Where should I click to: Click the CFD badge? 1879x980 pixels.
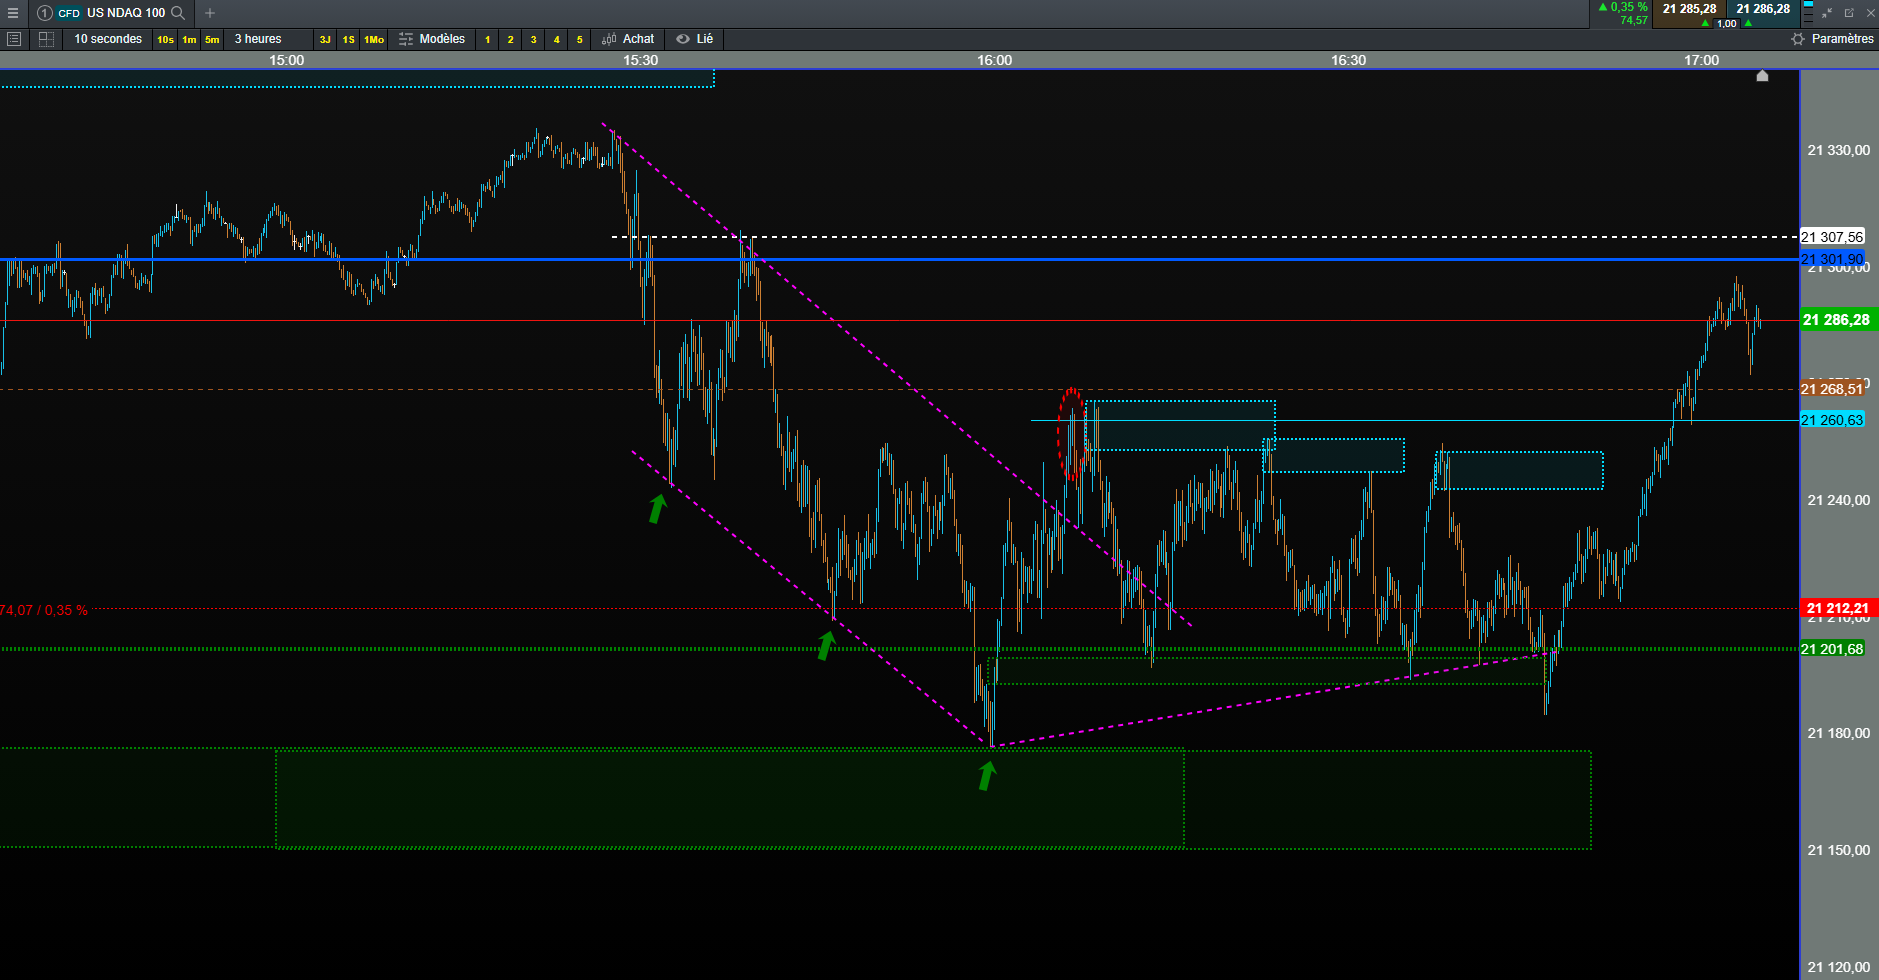pos(69,13)
